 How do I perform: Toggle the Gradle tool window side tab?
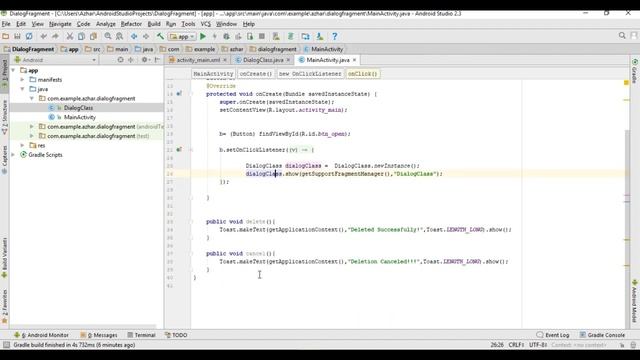635,71
